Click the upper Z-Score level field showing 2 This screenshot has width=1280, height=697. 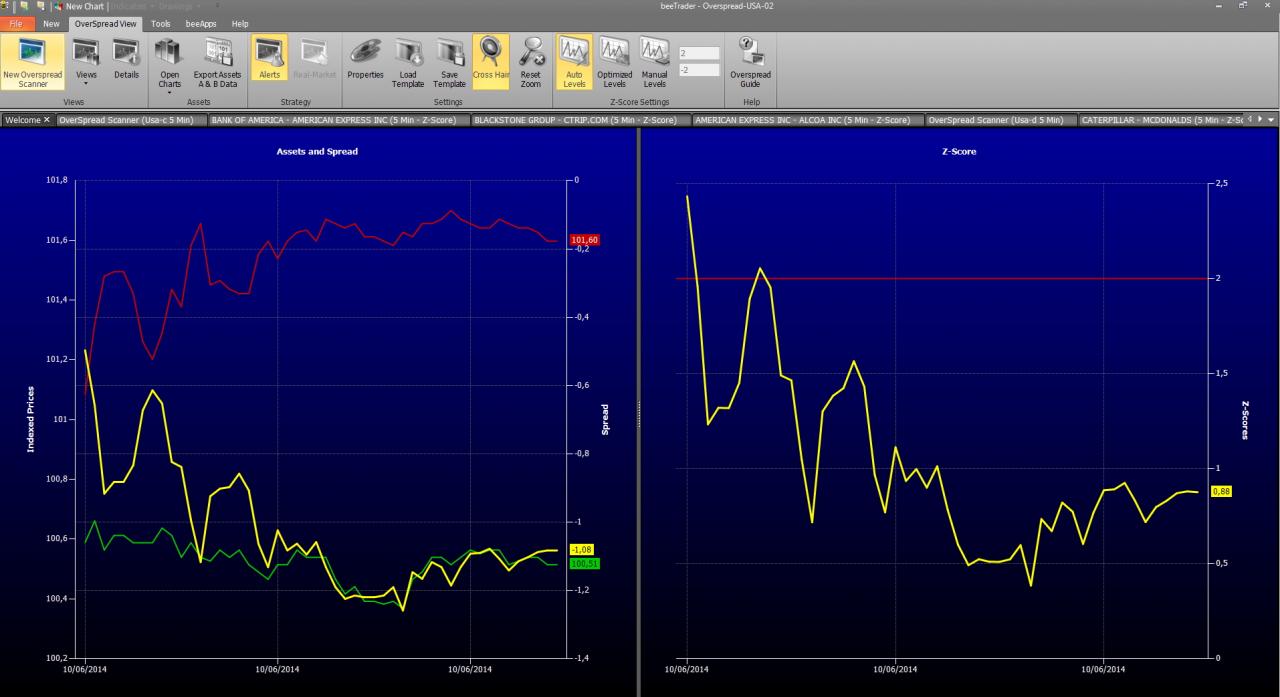pyautogui.click(x=699, y=53)
